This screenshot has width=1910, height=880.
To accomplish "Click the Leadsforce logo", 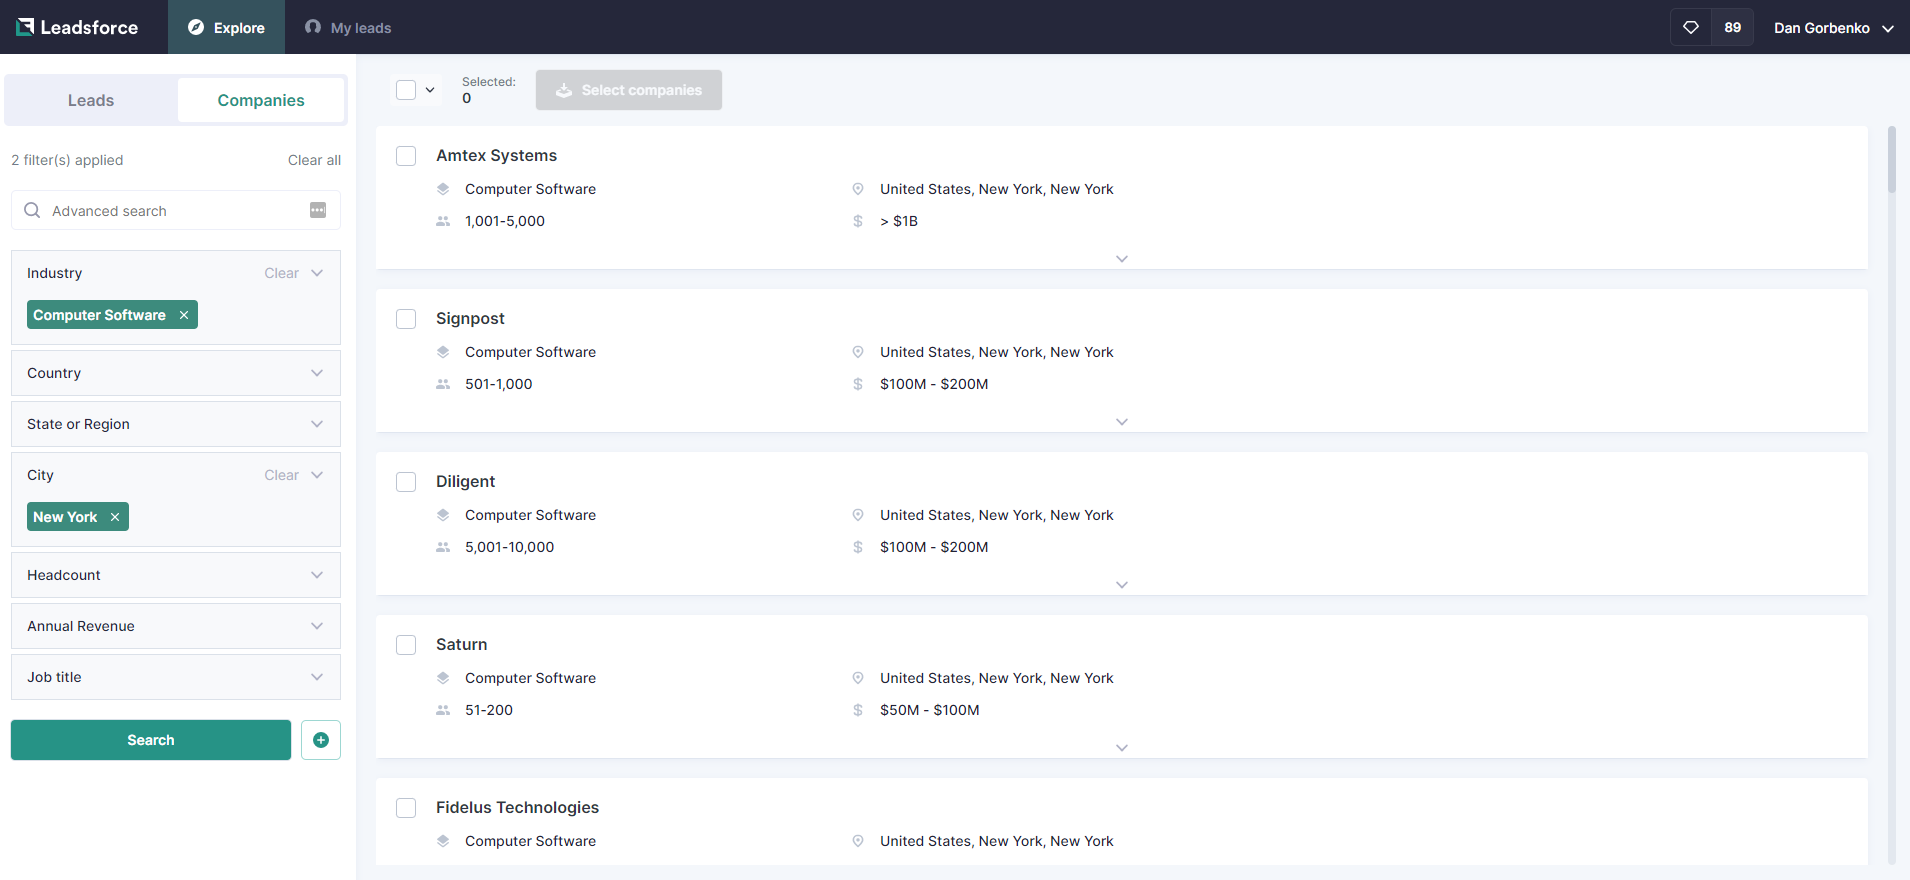I will [x=77, y=27].
